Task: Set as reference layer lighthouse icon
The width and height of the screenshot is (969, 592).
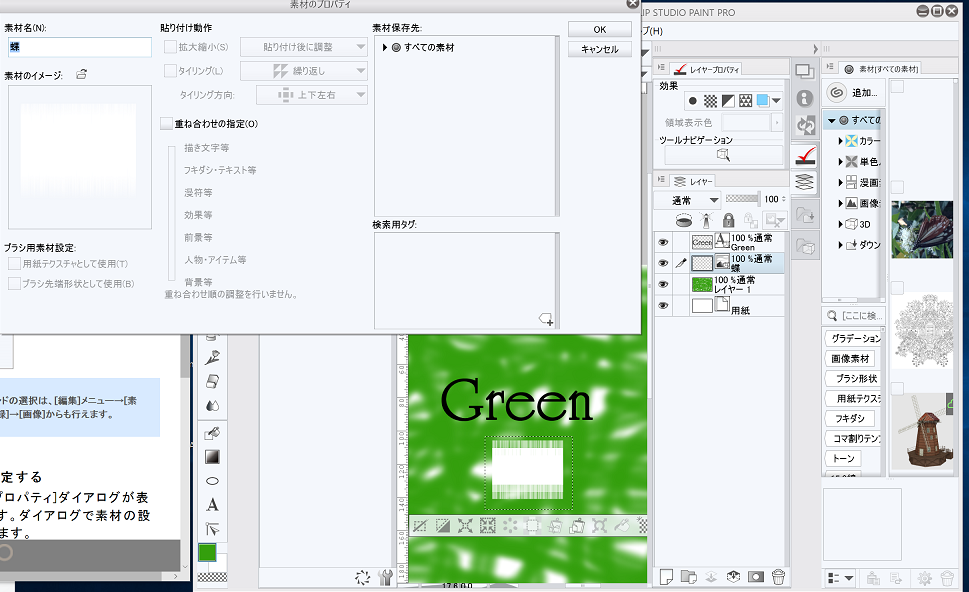Action: point(706,220)
